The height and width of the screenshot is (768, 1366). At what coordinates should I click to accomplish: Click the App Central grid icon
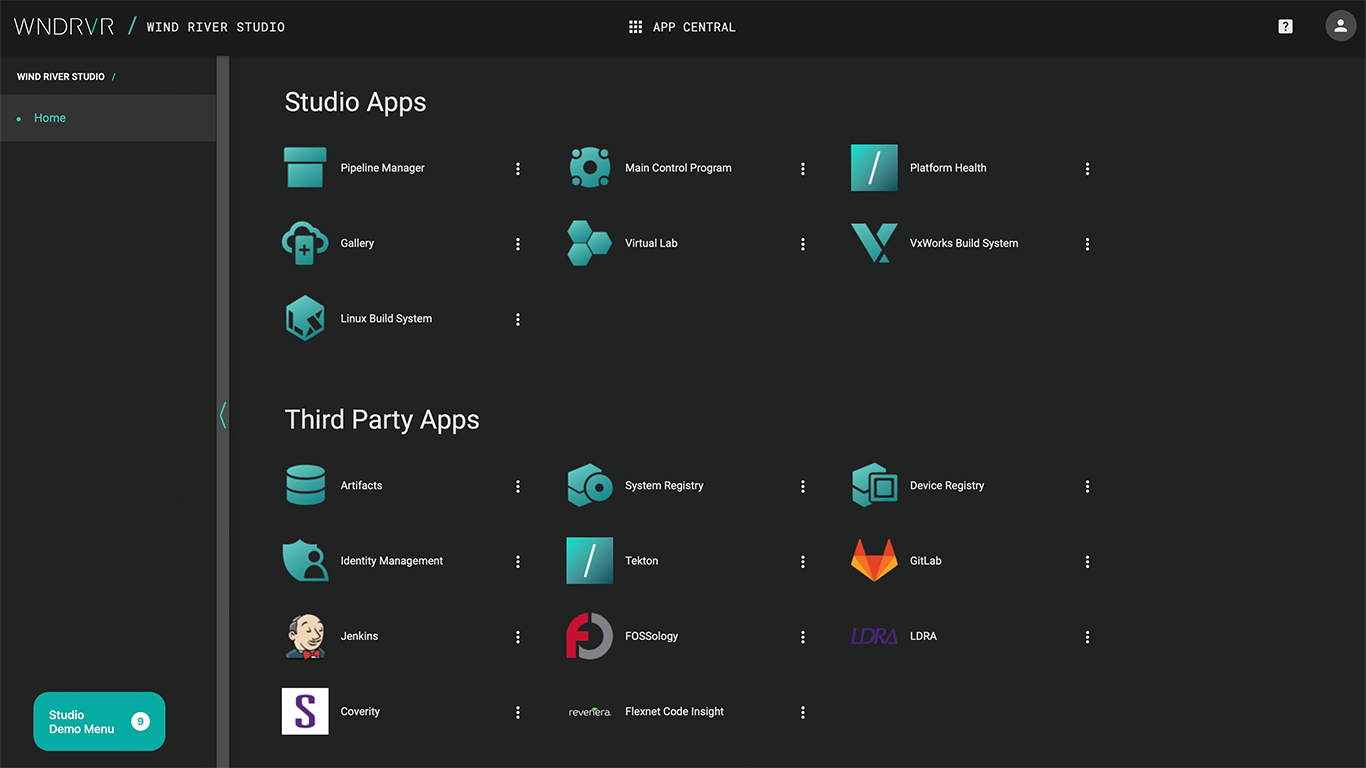point(635,27)
